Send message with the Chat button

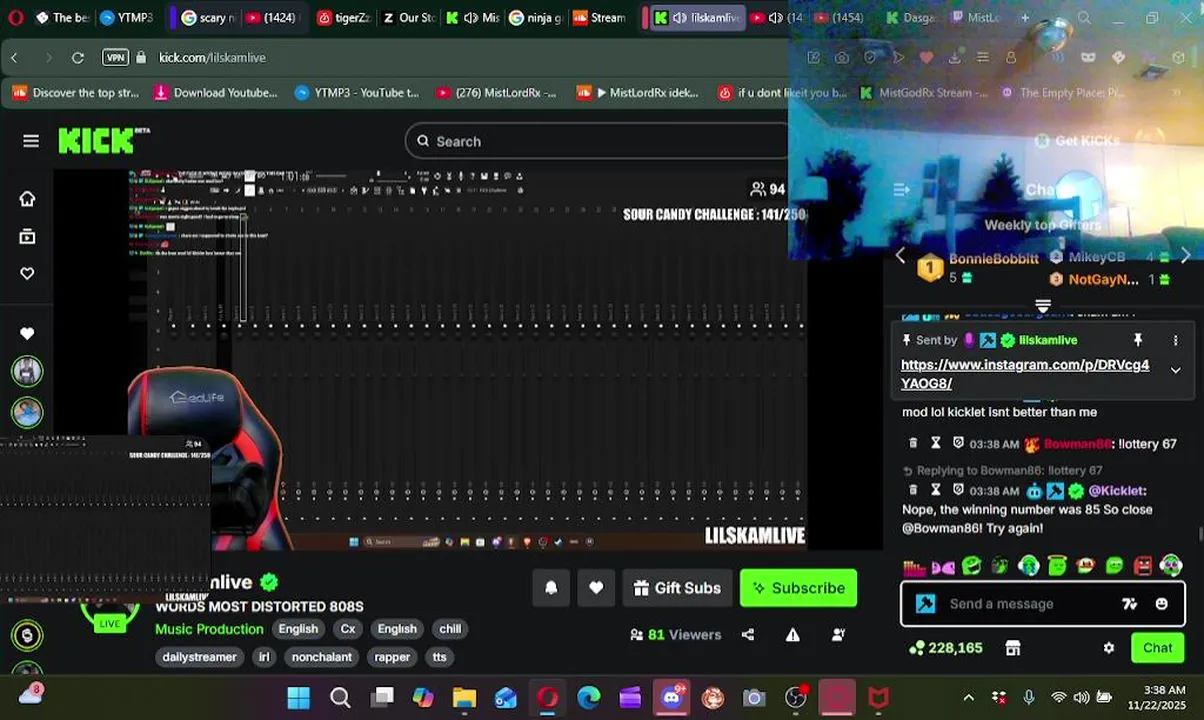tap(1157, 648)
